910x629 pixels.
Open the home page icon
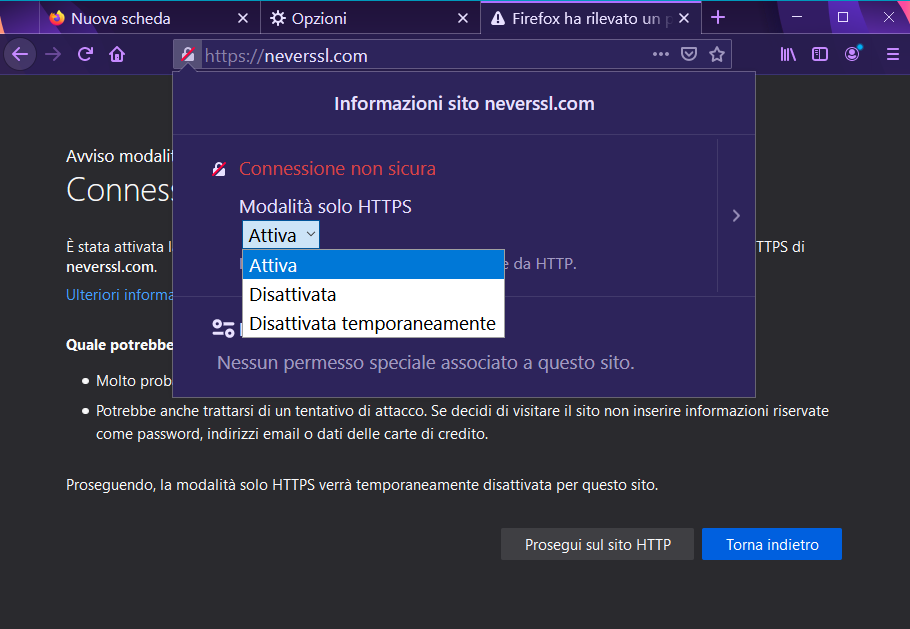pyautogui.click(x=117, y=55)
